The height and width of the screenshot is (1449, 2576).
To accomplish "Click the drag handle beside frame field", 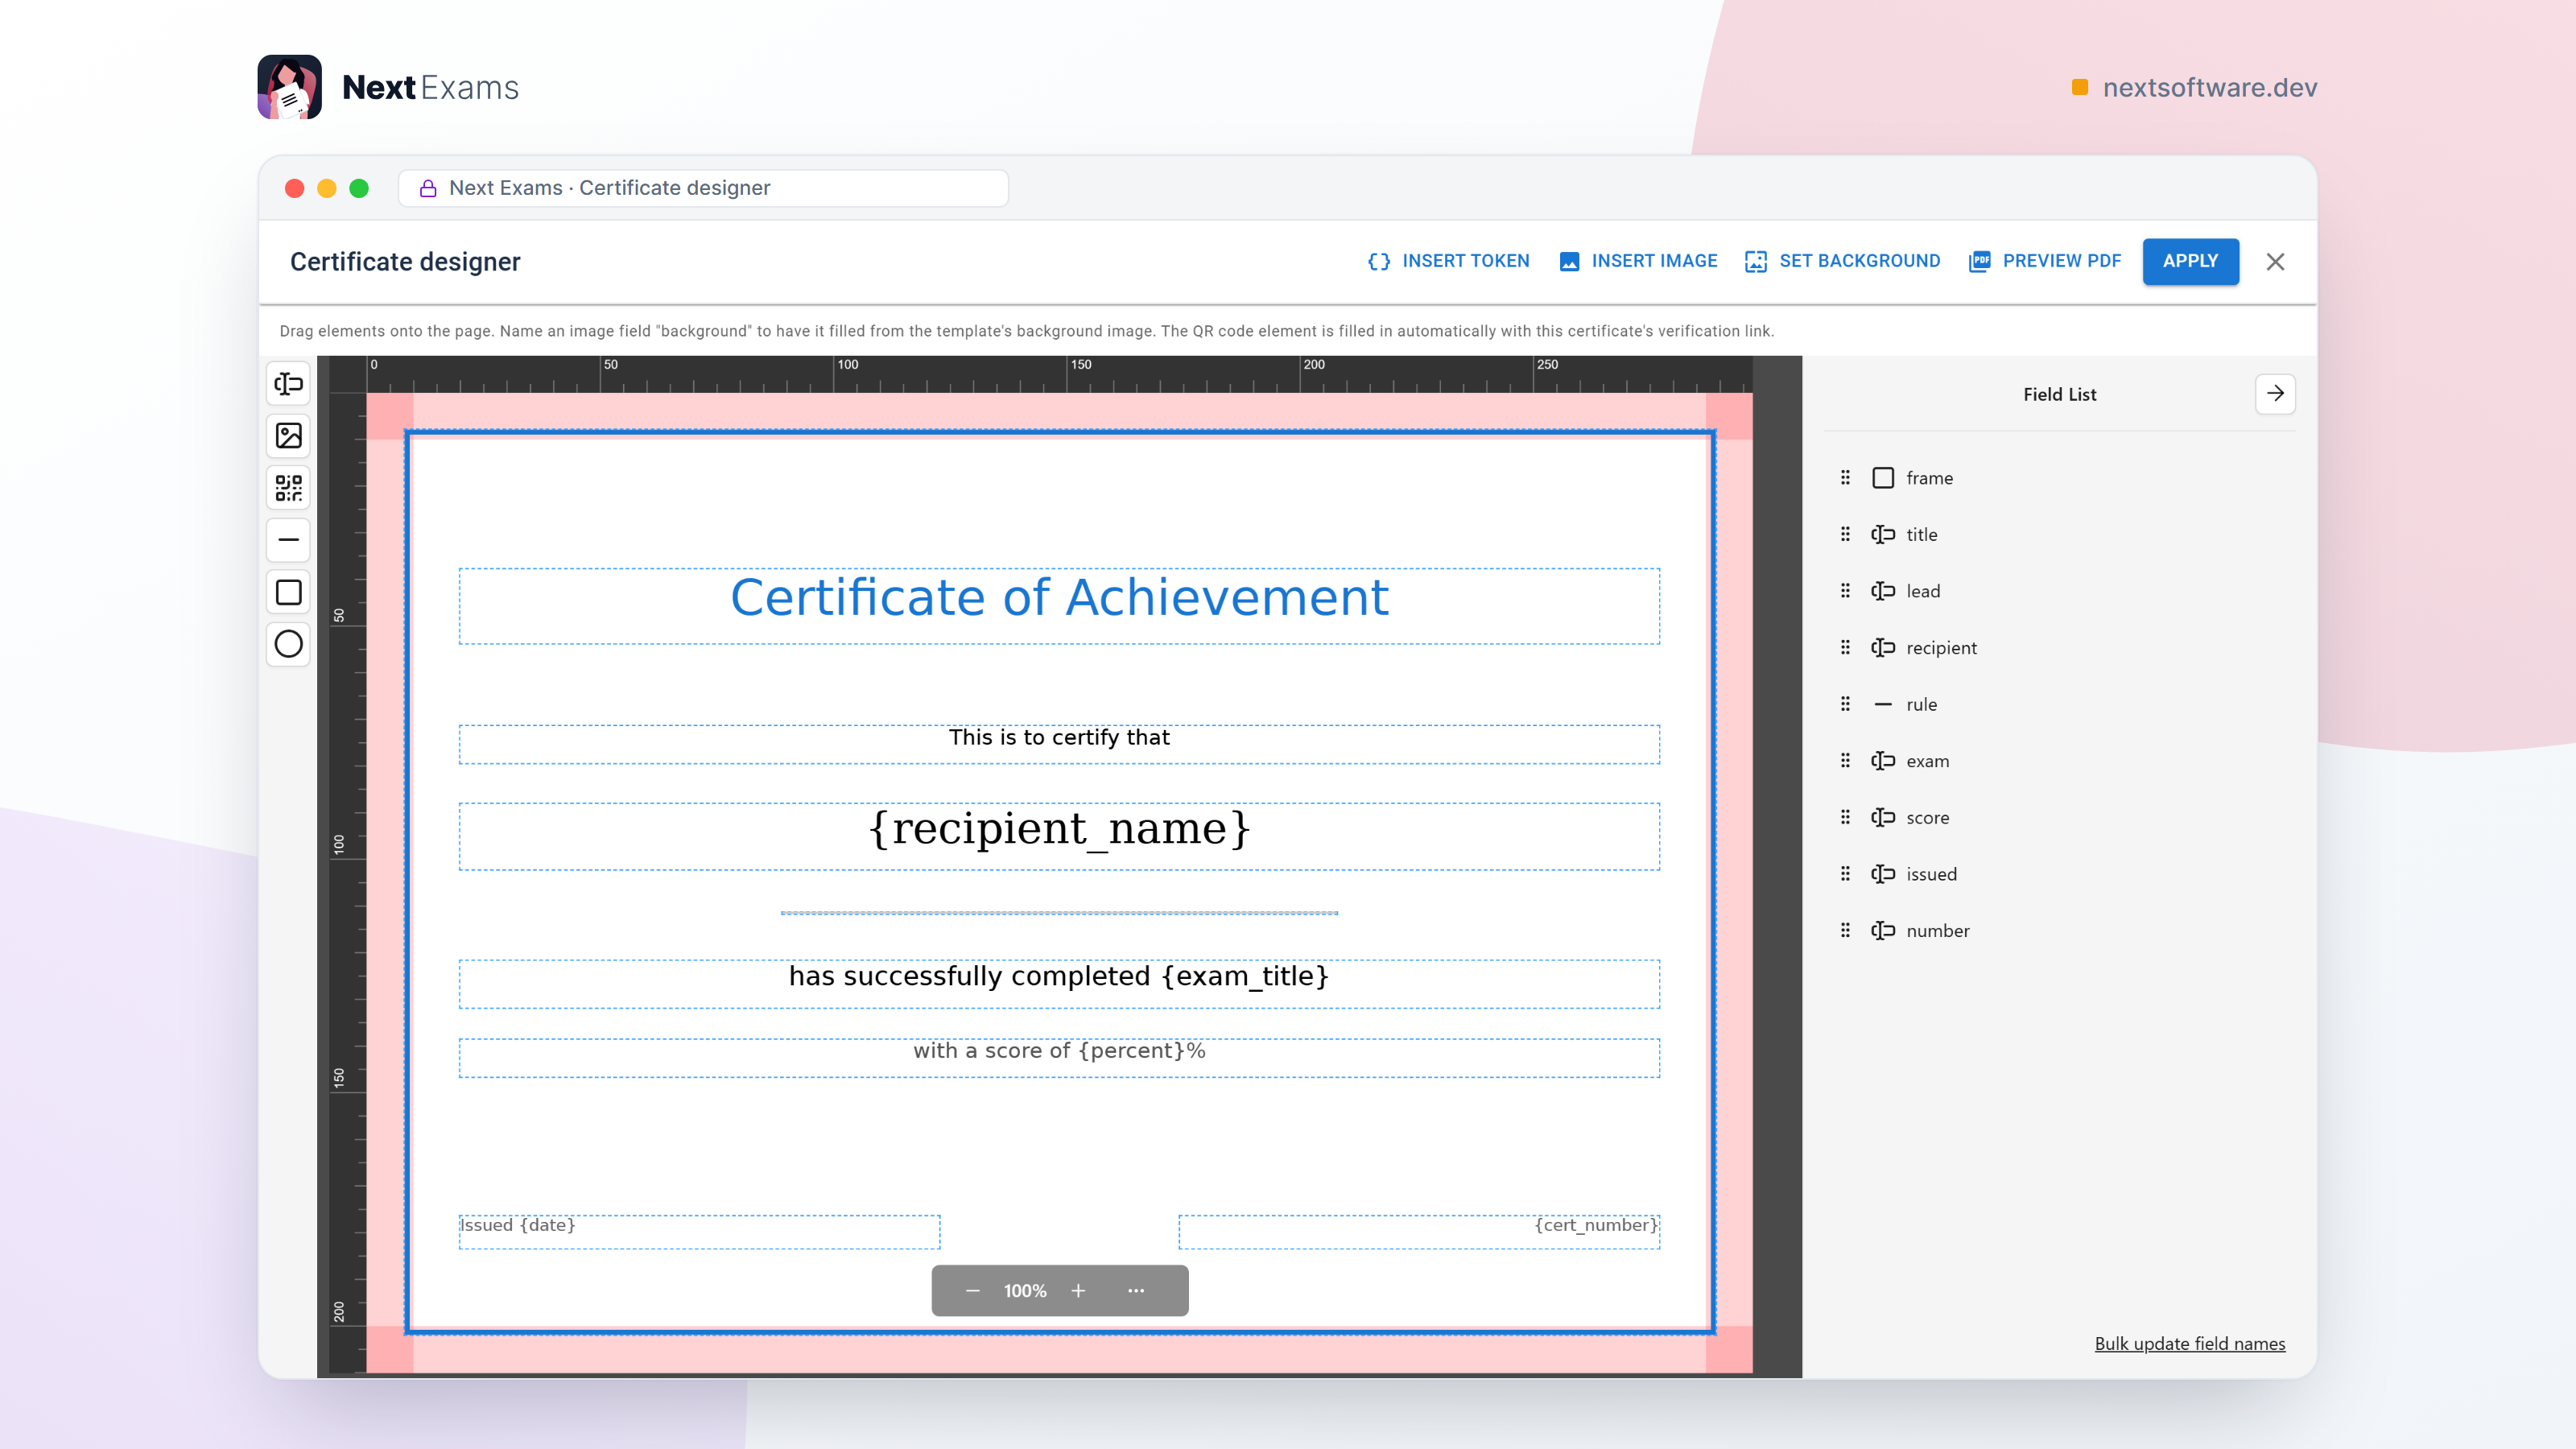I will point(1845,478).
